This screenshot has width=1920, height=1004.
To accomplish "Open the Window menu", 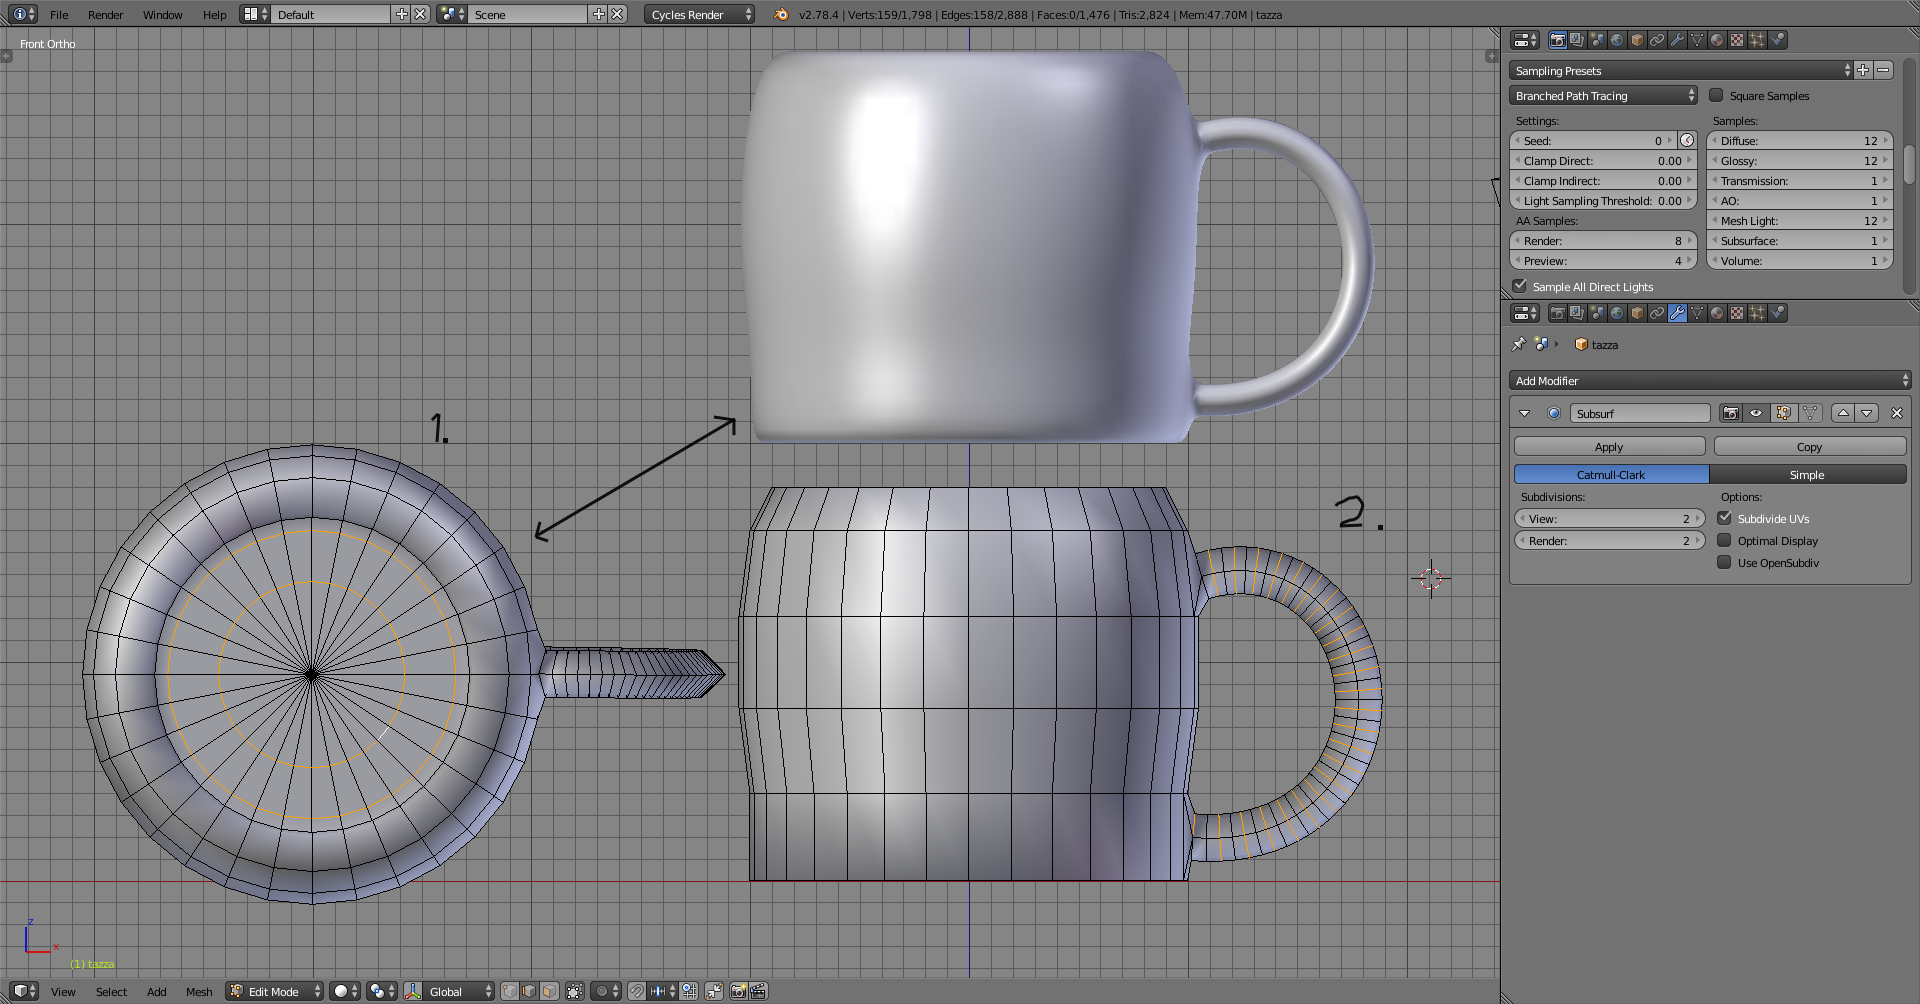I will click(162, 14).
